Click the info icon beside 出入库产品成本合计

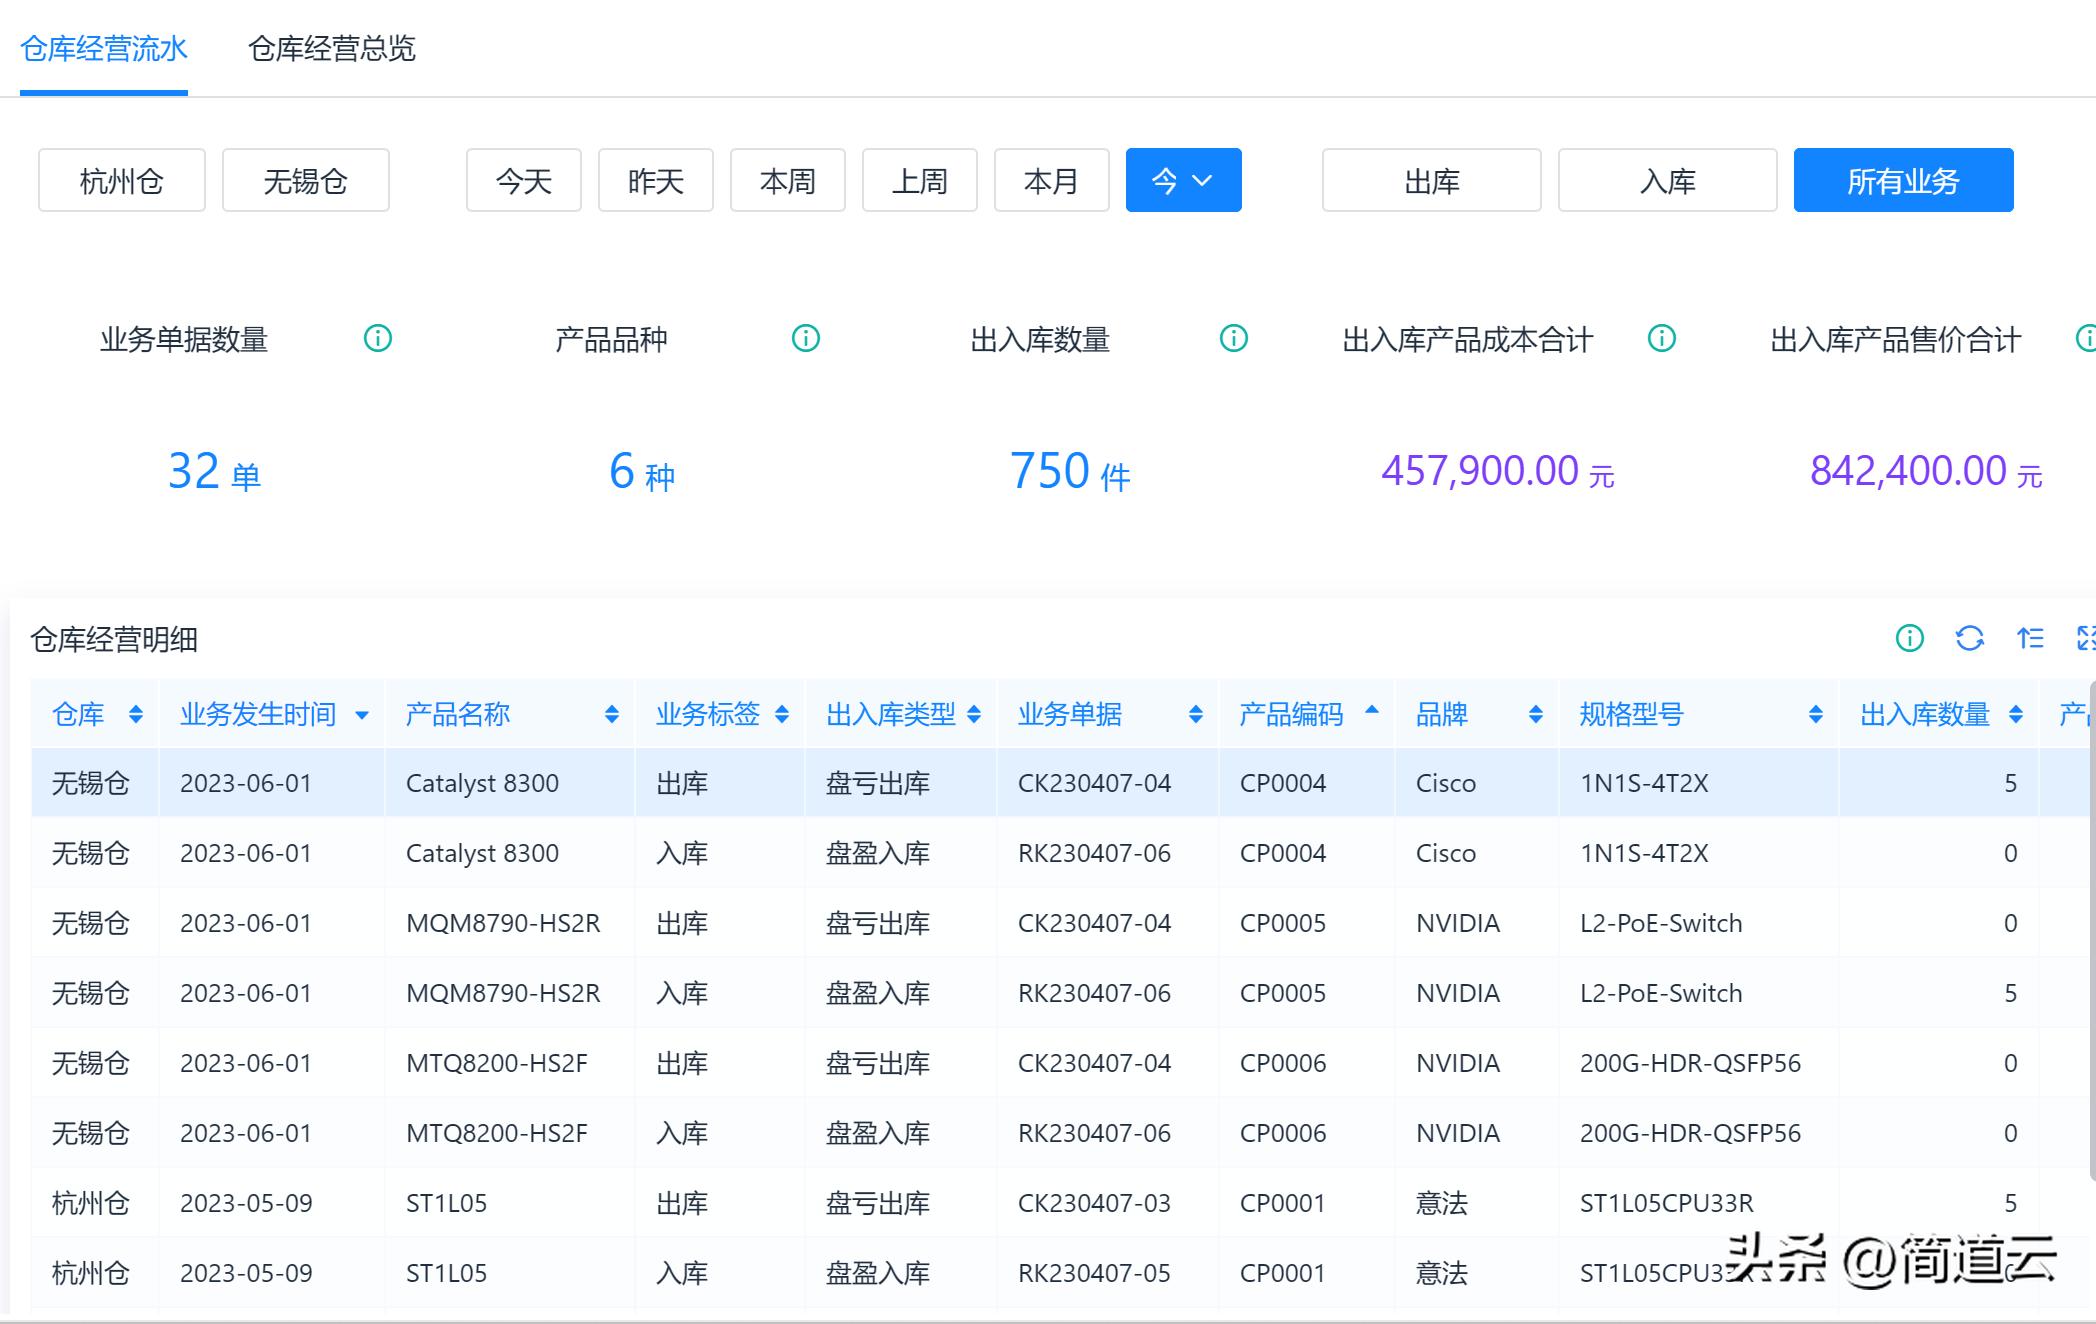[1661, 338]
